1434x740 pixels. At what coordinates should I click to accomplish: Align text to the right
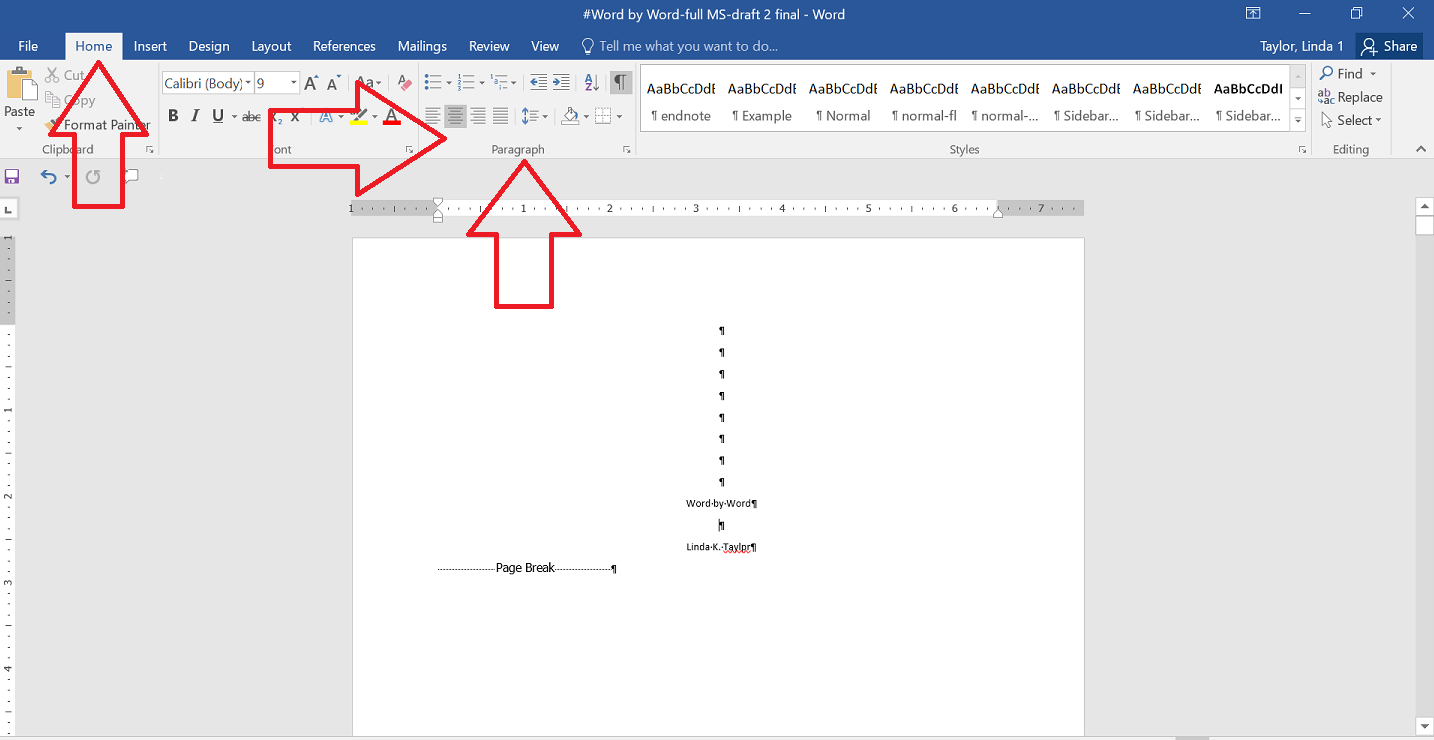[478, 116]
